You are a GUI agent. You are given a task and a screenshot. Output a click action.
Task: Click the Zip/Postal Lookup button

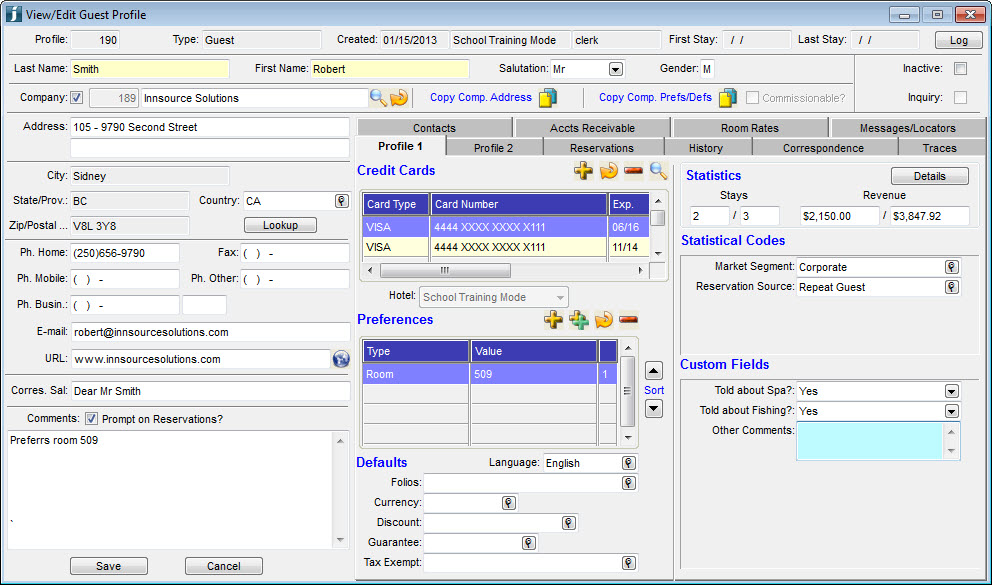tap(280, 225)
